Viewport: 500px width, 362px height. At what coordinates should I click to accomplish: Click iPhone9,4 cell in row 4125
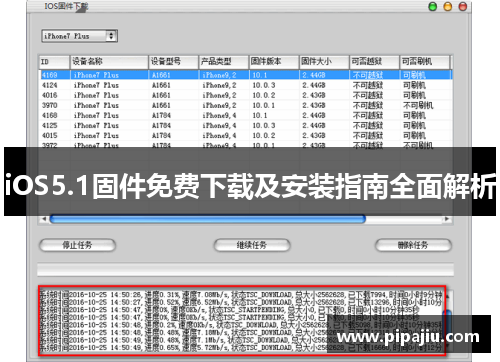[x=219, y=125]
